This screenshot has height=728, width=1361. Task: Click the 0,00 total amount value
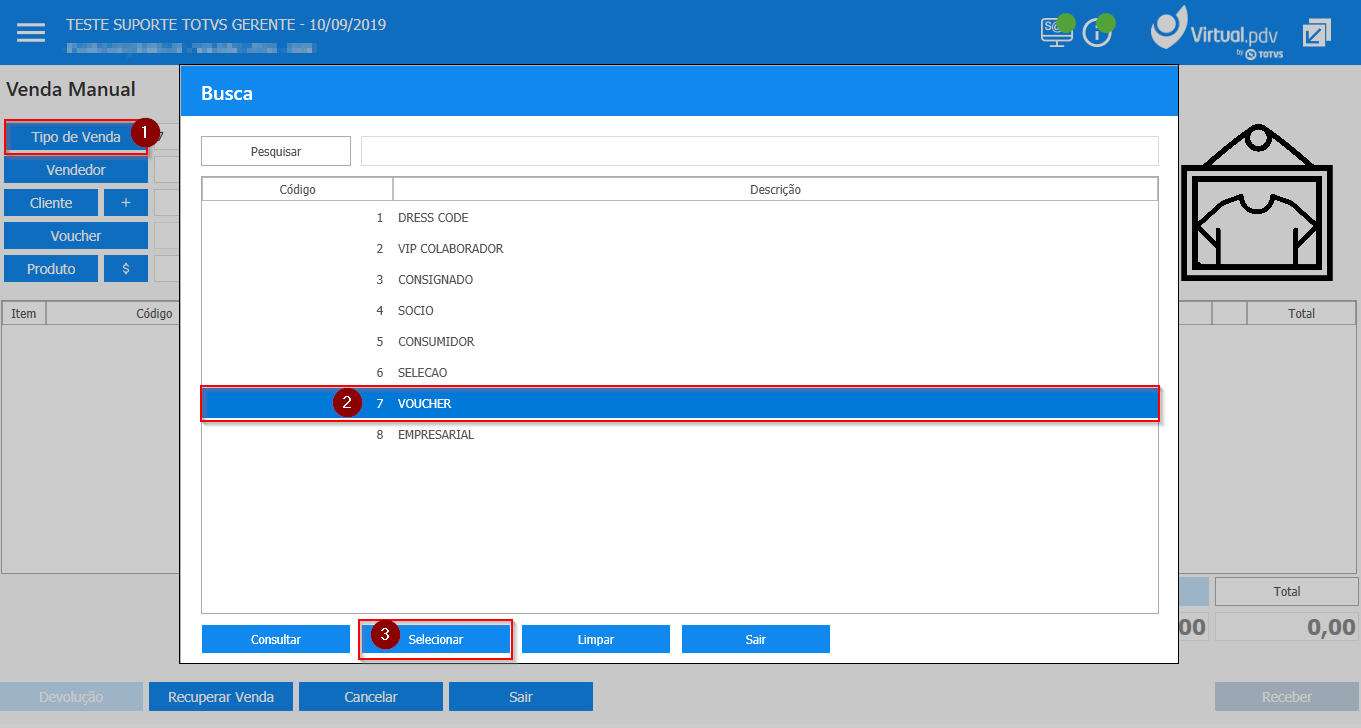click(x=1287, y=627)
